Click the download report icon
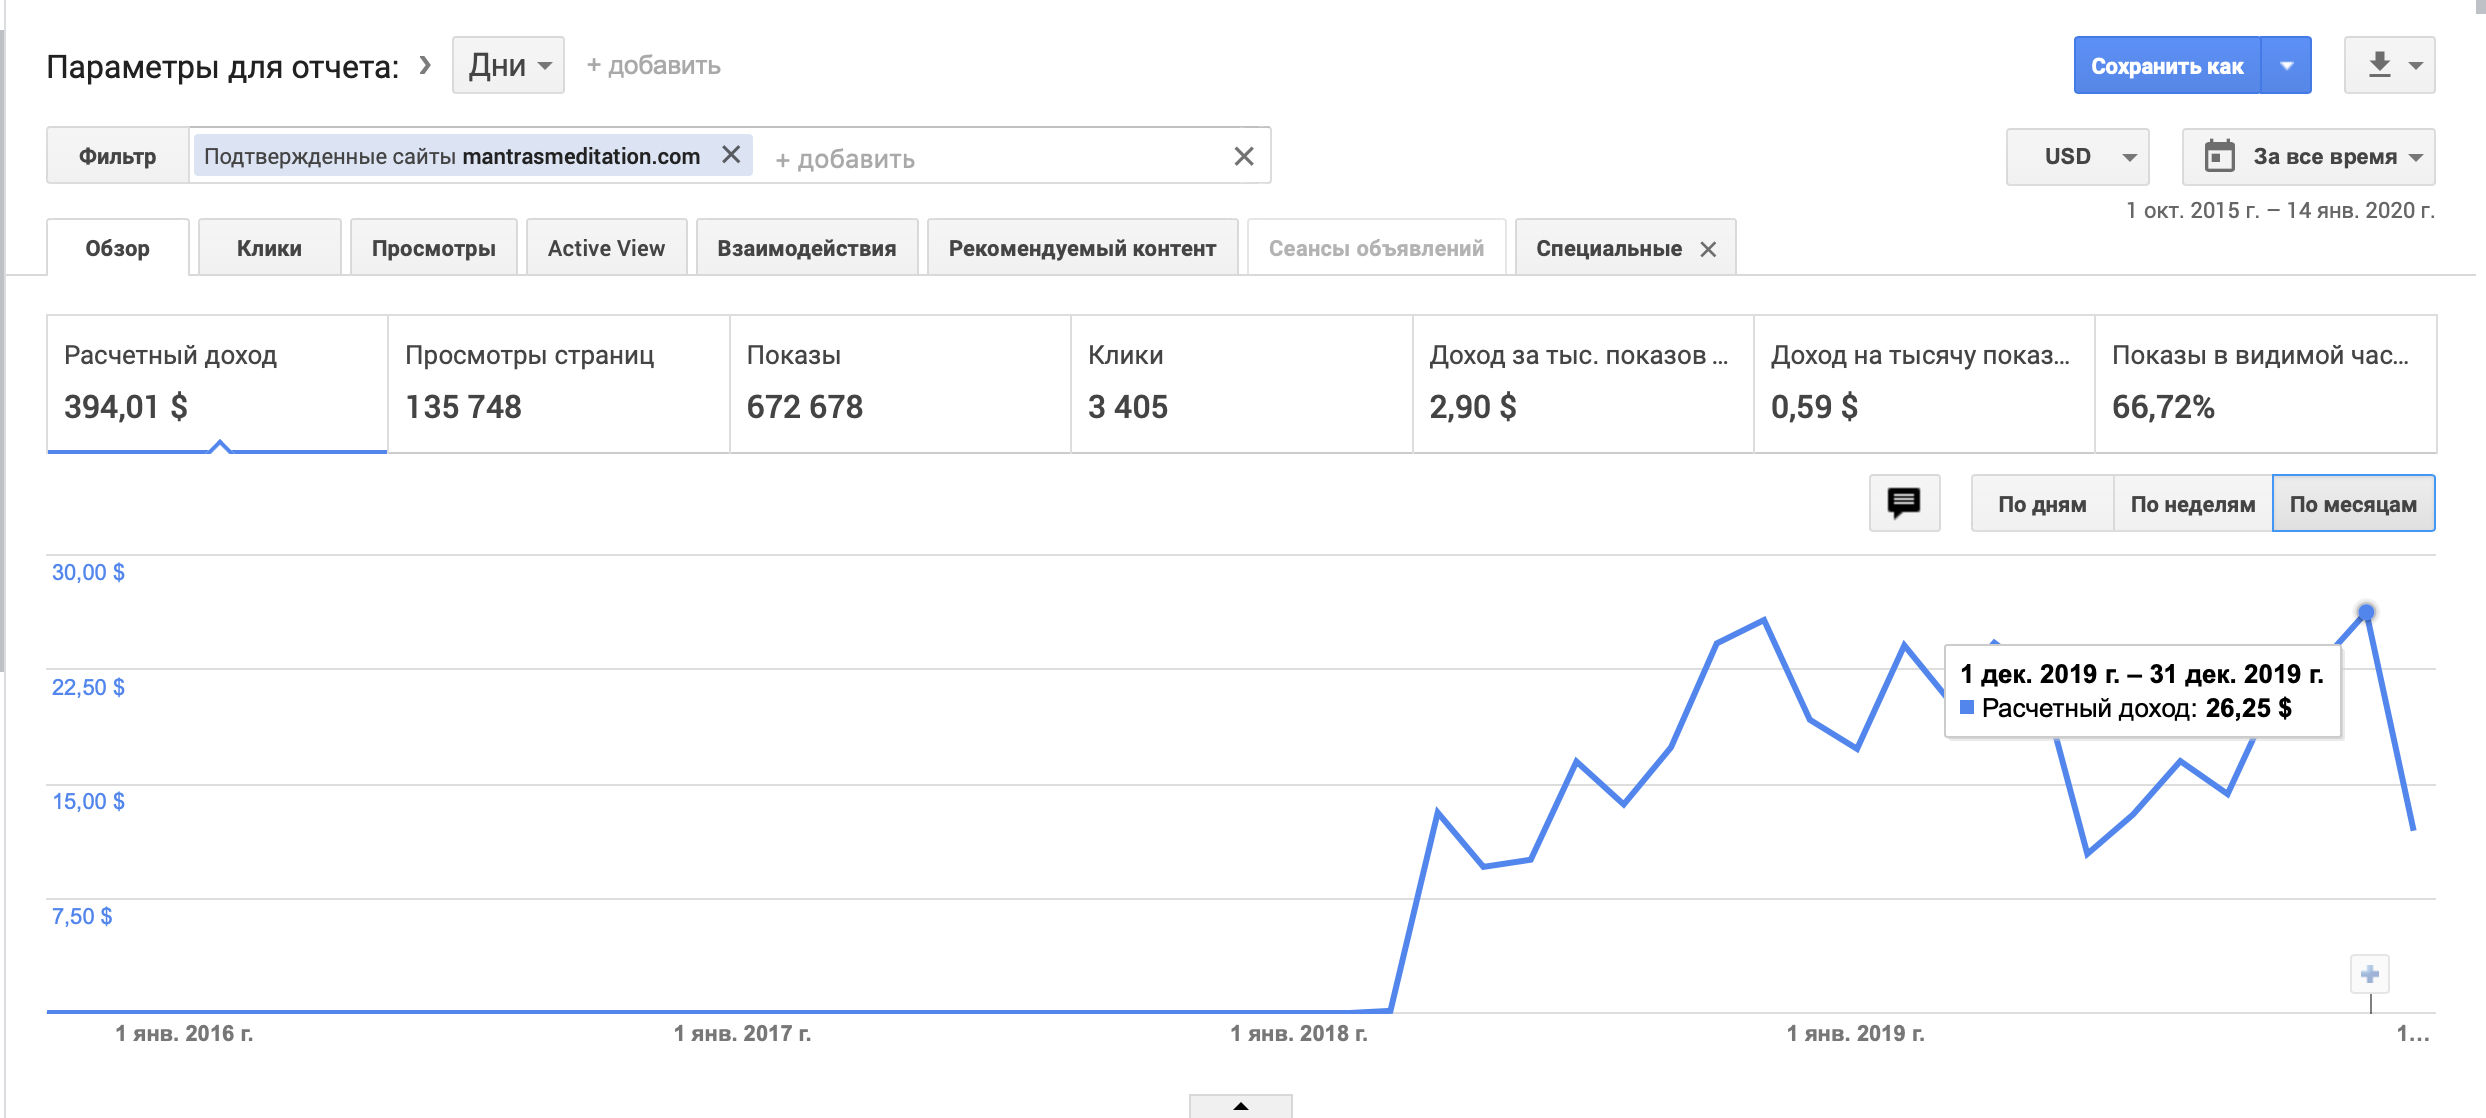The image size is (2486, 1118). click(x=2379, y=65)
